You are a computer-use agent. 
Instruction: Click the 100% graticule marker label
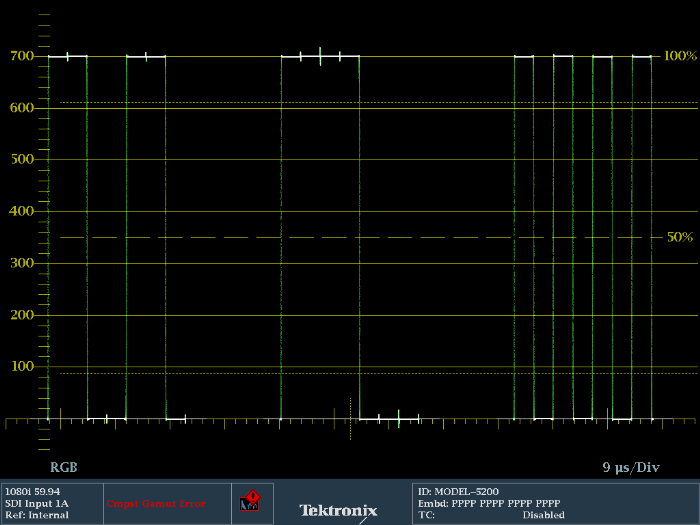[x=680, y=56]
